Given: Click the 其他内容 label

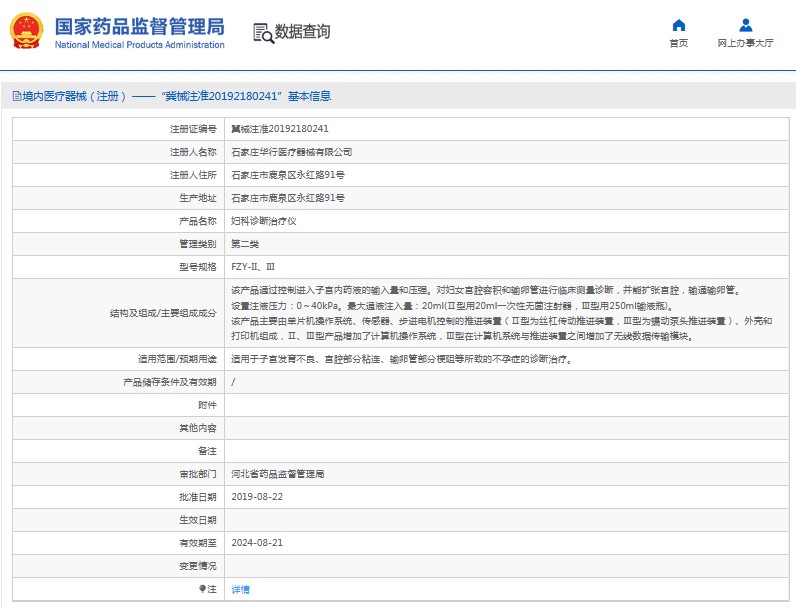Looking at the screenshot, I should click(197, 428).
